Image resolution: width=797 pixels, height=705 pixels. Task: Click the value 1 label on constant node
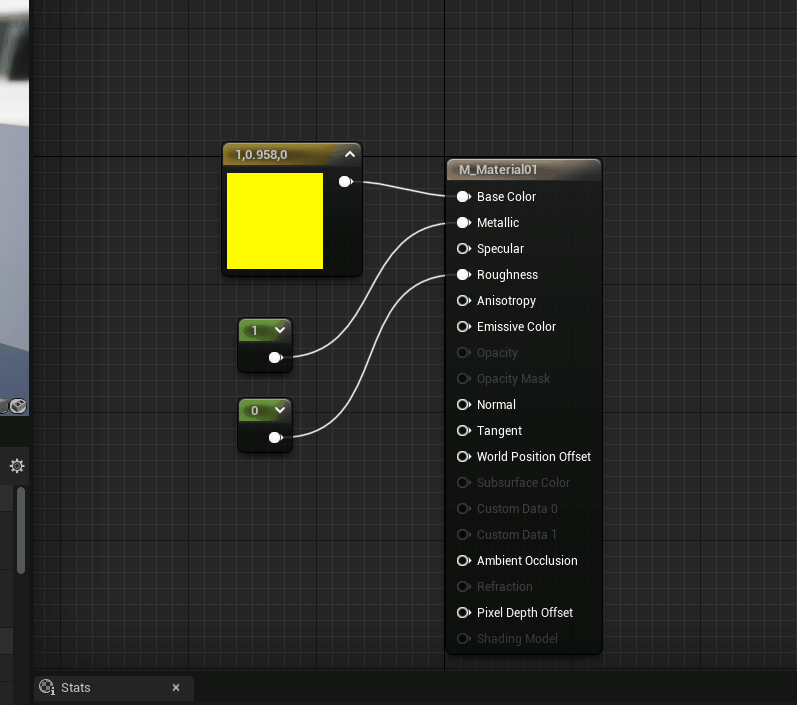[x=255, y=330]
